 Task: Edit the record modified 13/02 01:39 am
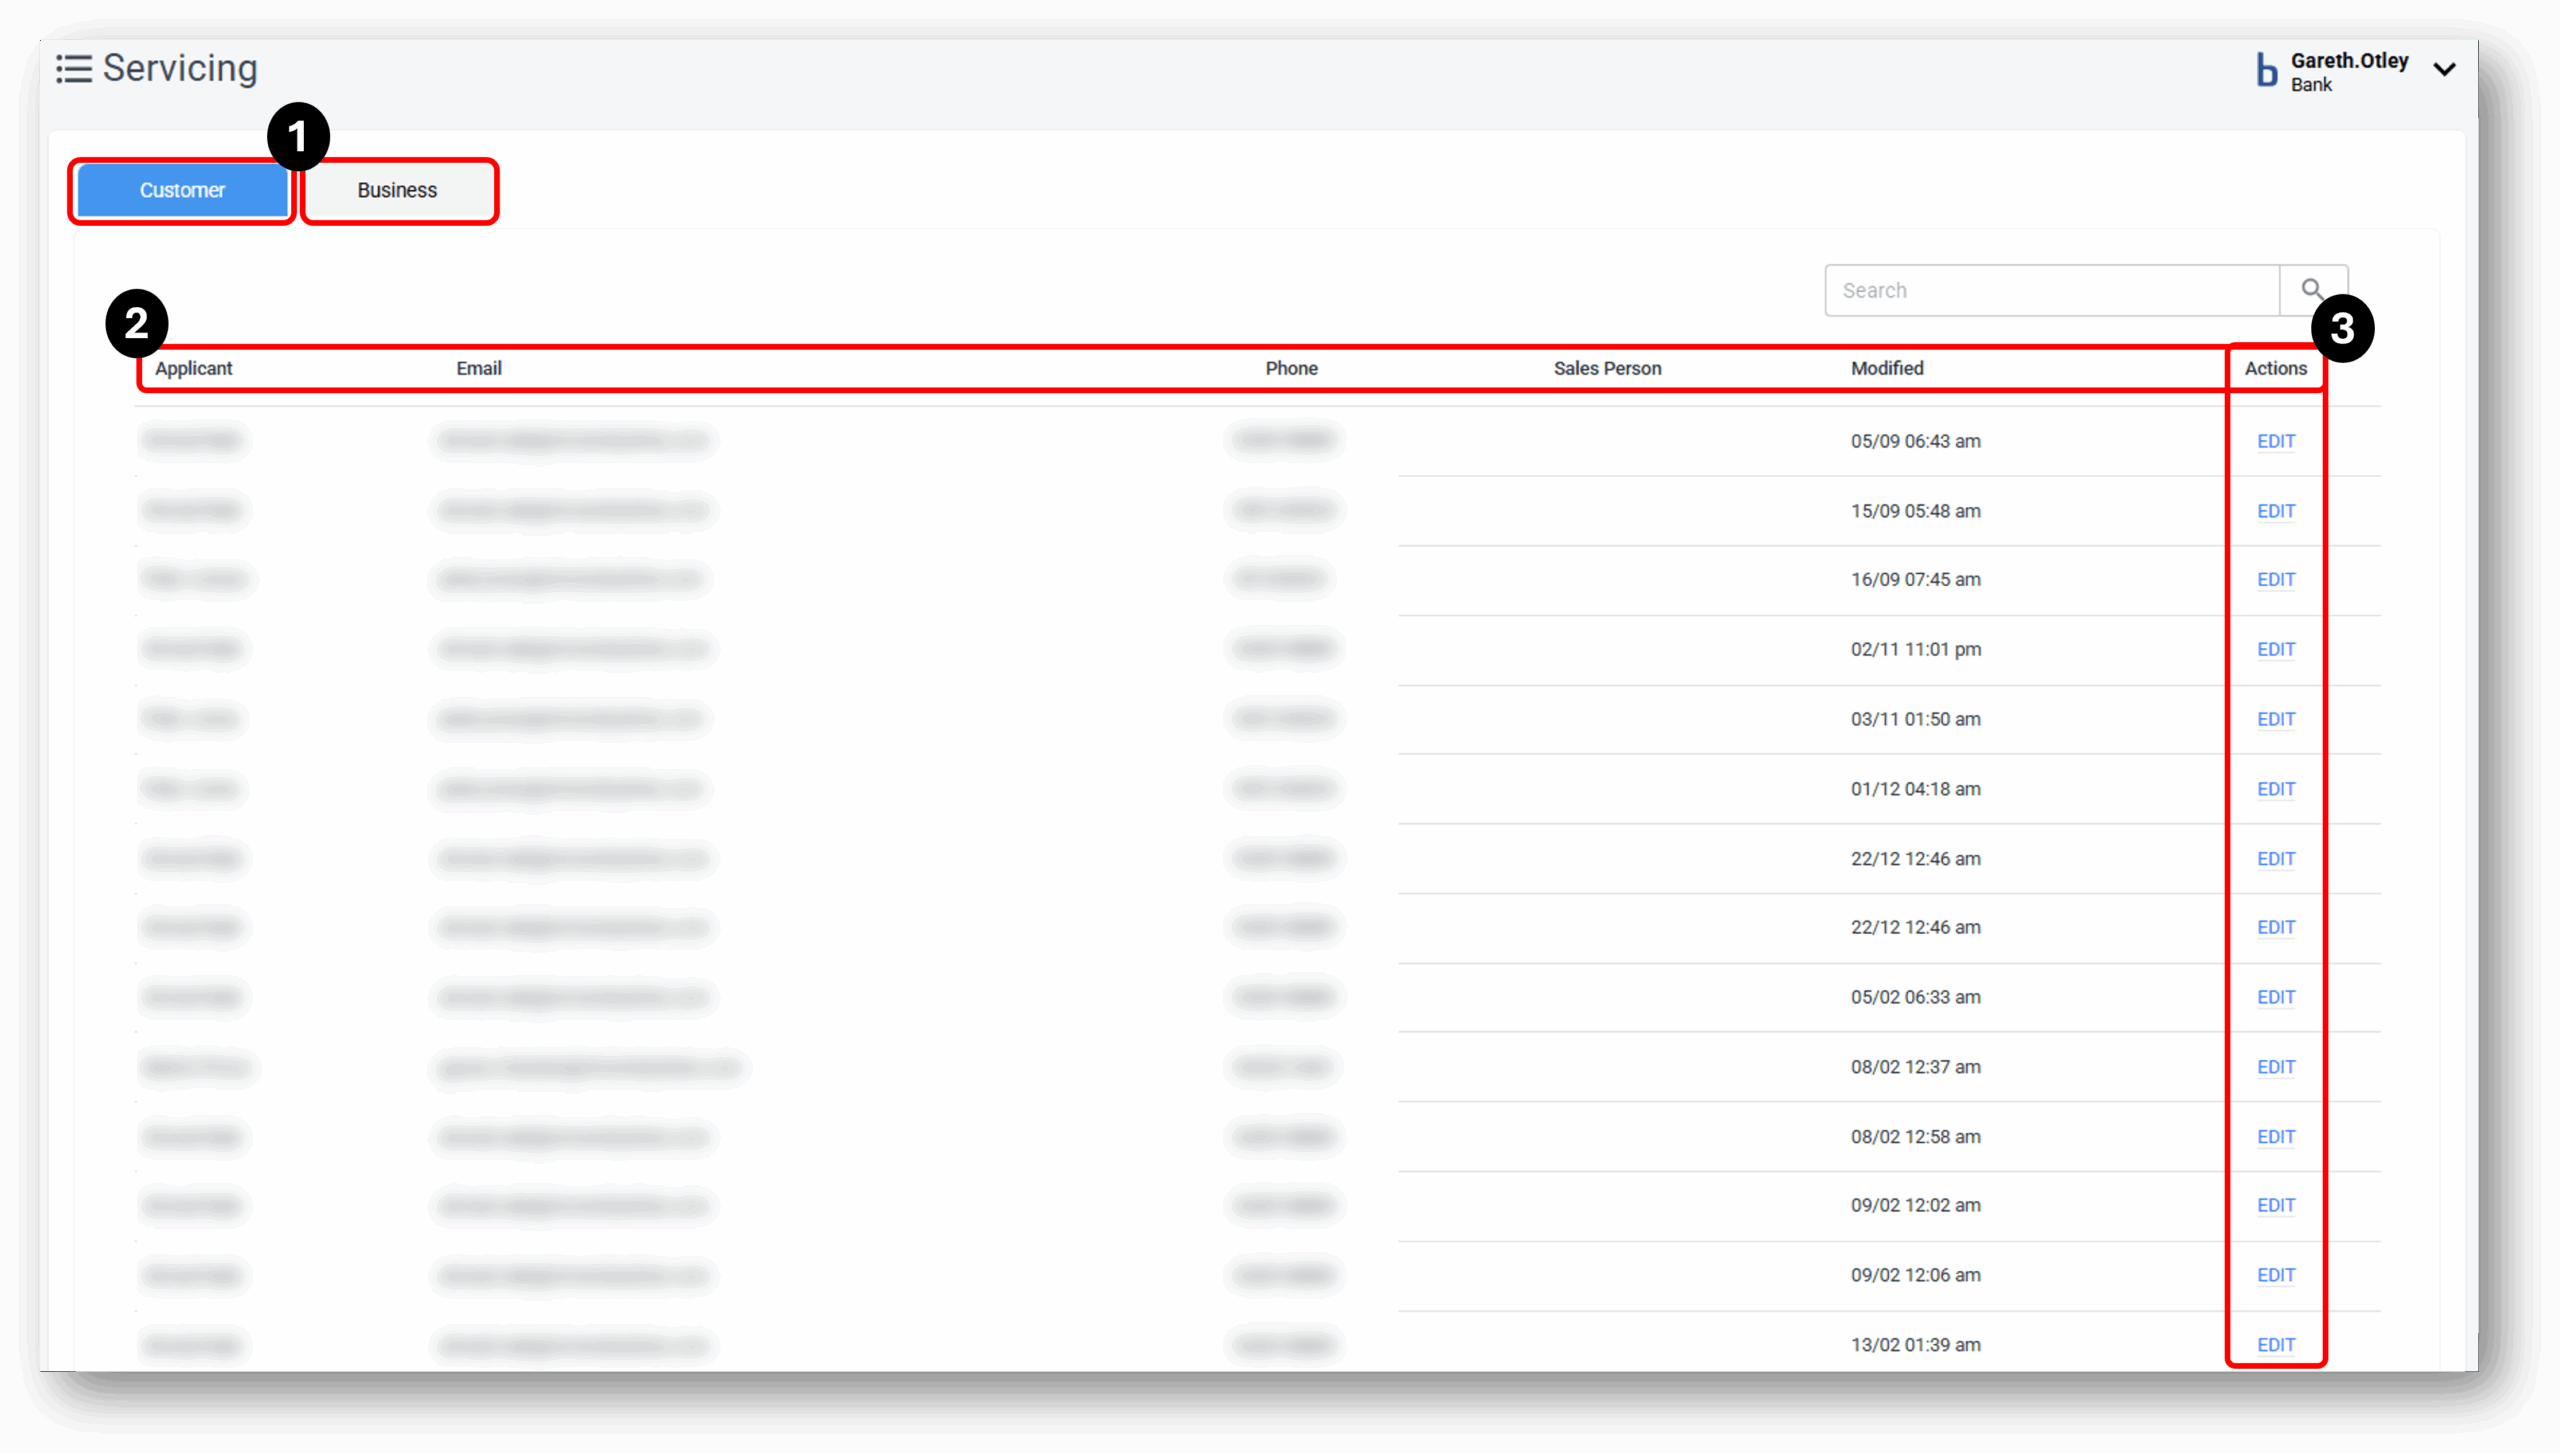point(2275,1344)
